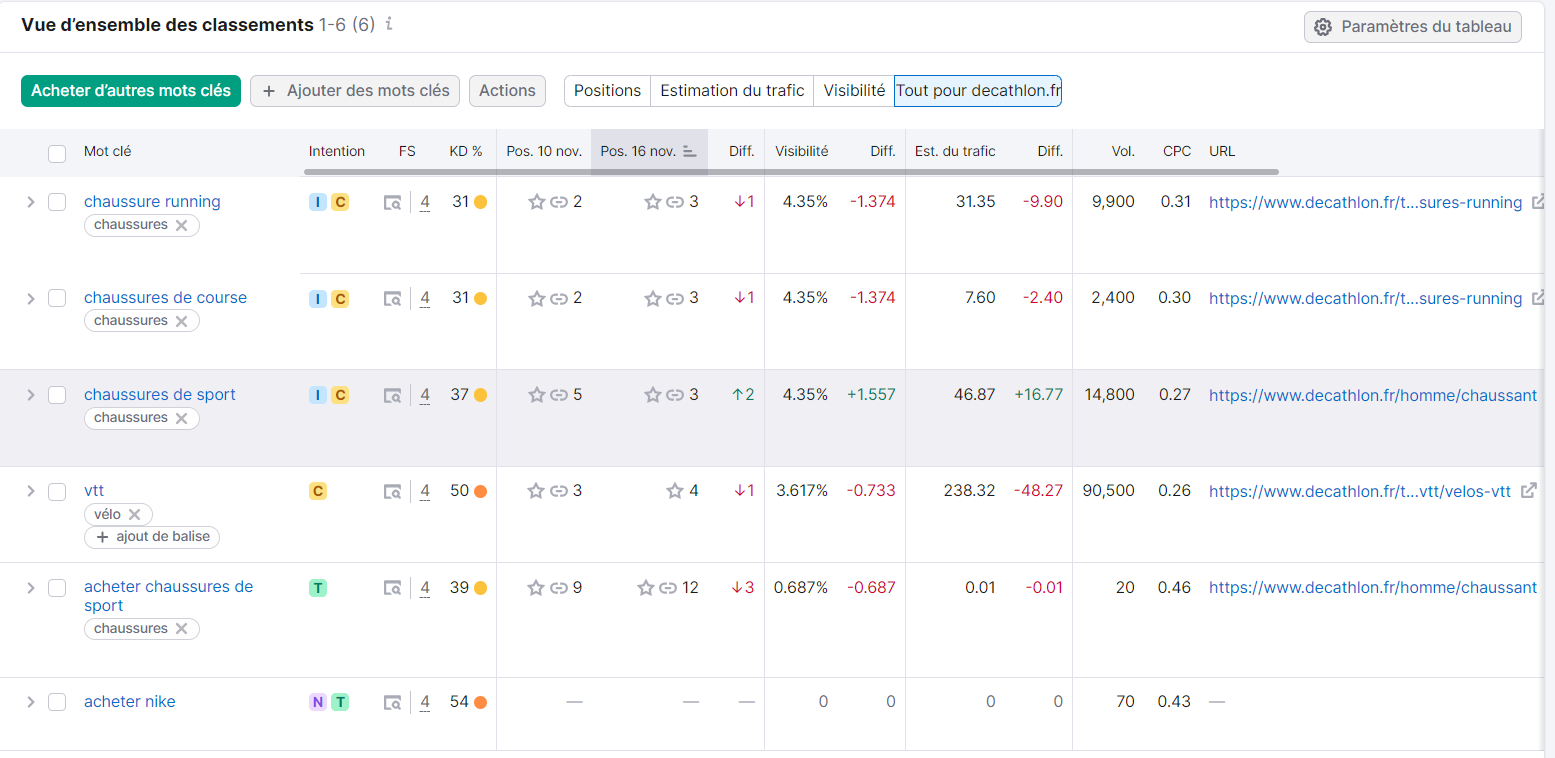The width and height of the screenshot is (1555, 758).
Task: Select the chaussure running row checkbox
Action: [57, 202]
